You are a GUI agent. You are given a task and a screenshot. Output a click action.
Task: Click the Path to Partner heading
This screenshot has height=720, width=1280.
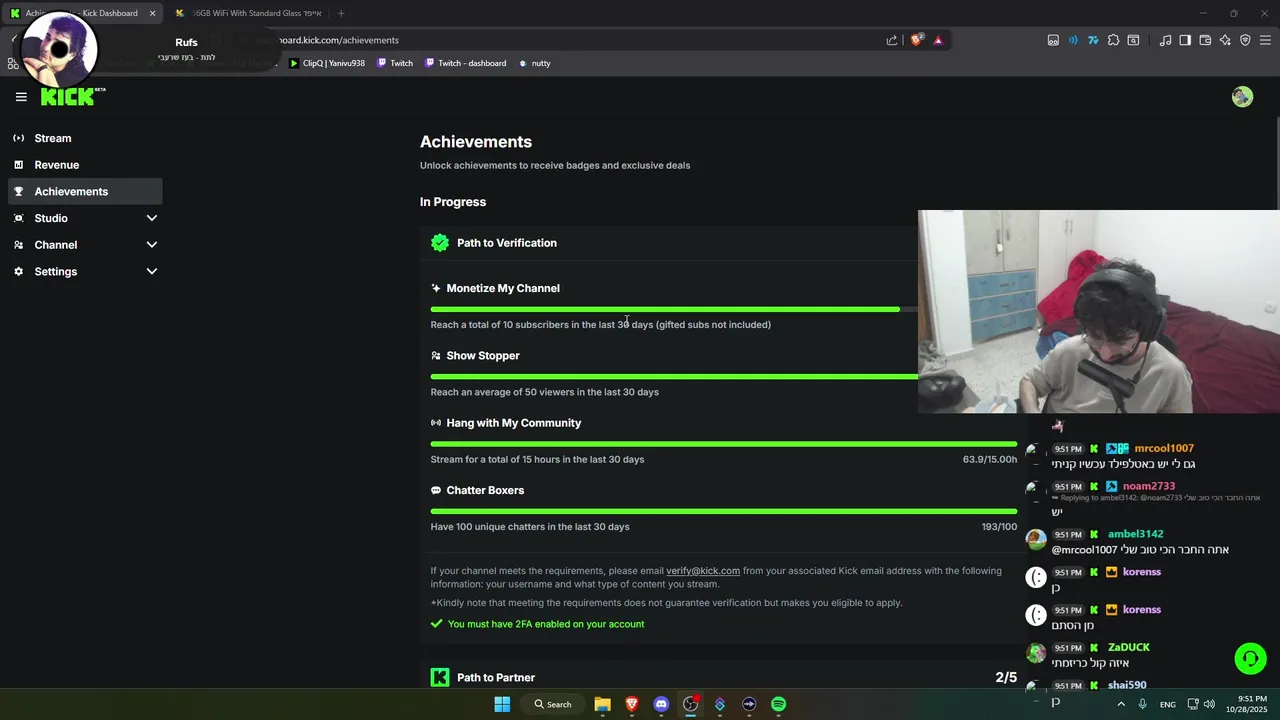(496, 678)
